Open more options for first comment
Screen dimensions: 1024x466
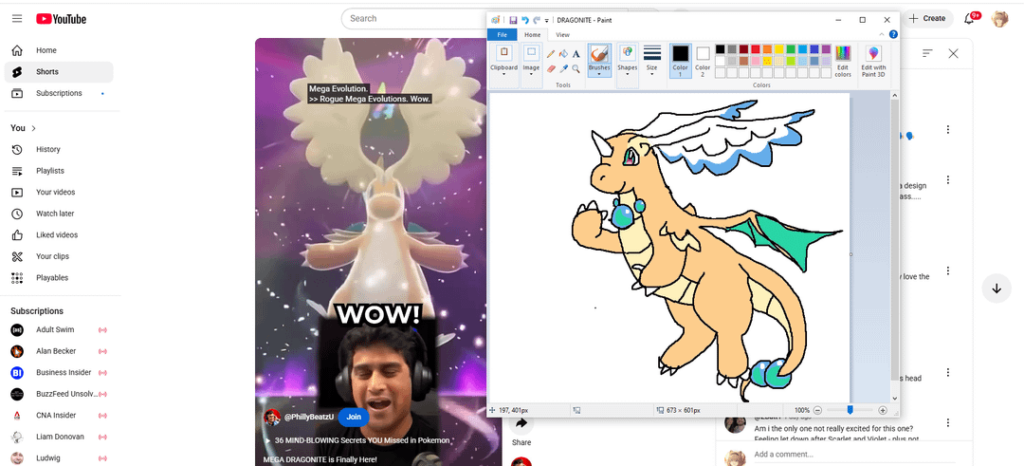pos(948,130)
